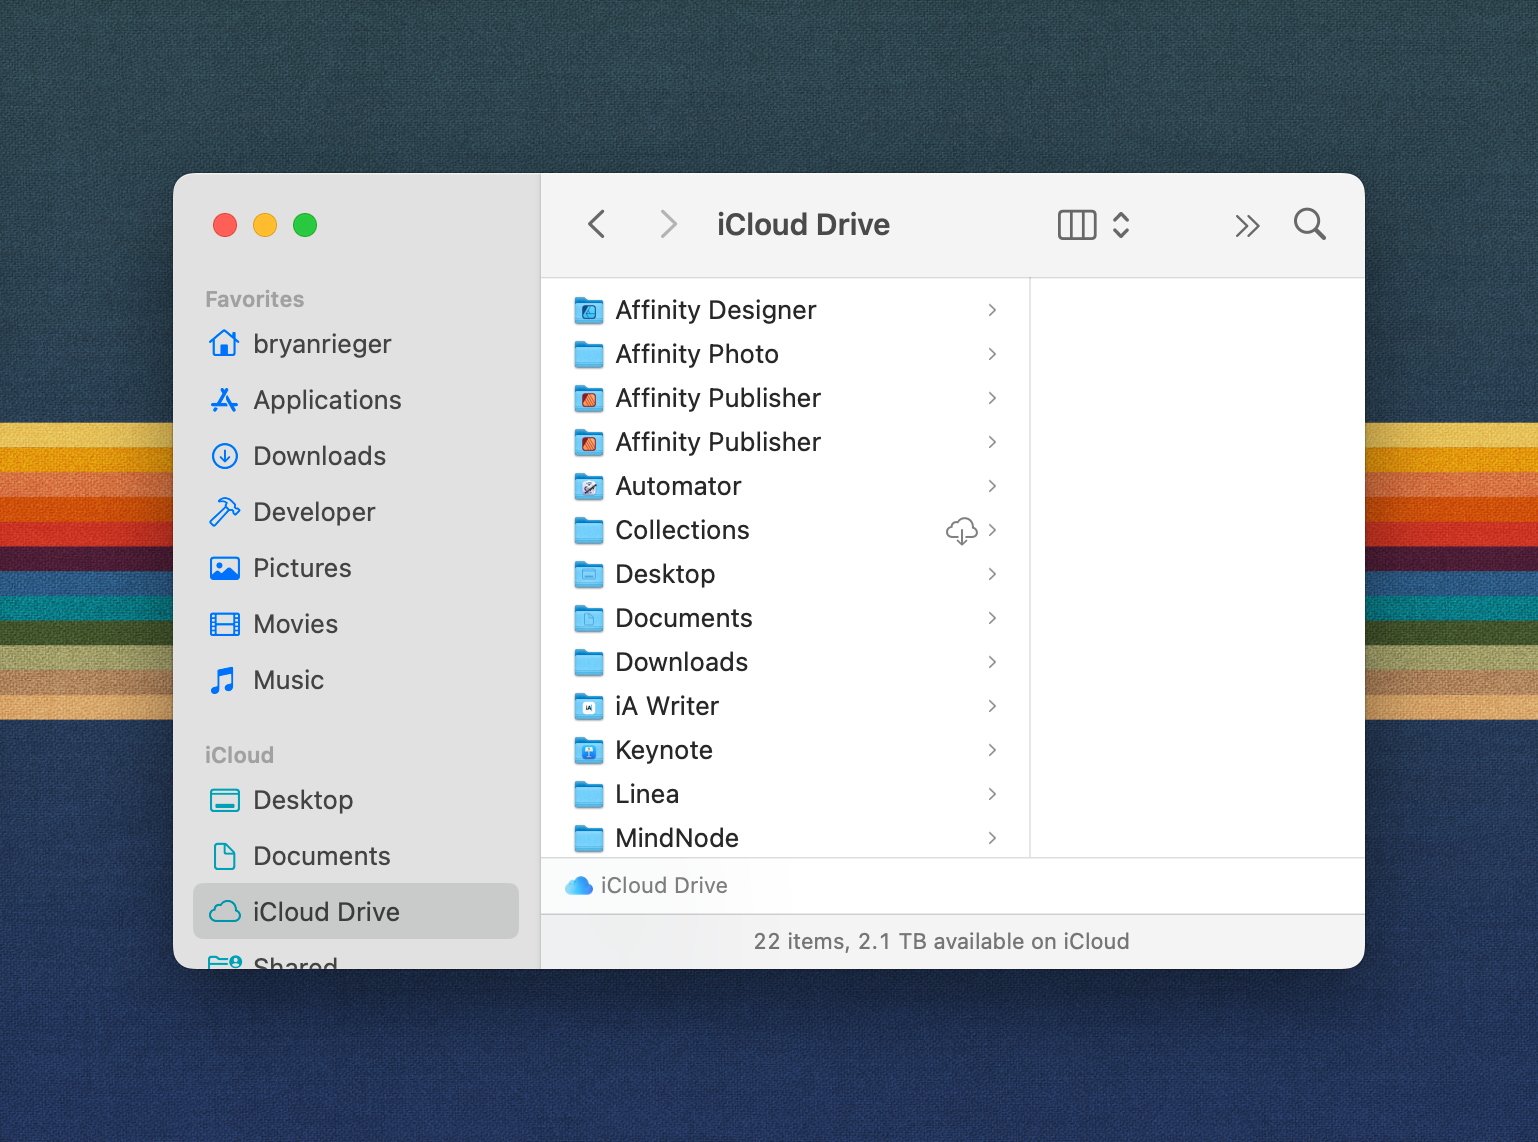This screenshot has height=1142, width=1538.
Task: Click the Downloads sidebar arrow icon
Action: (x=225, y=456)
